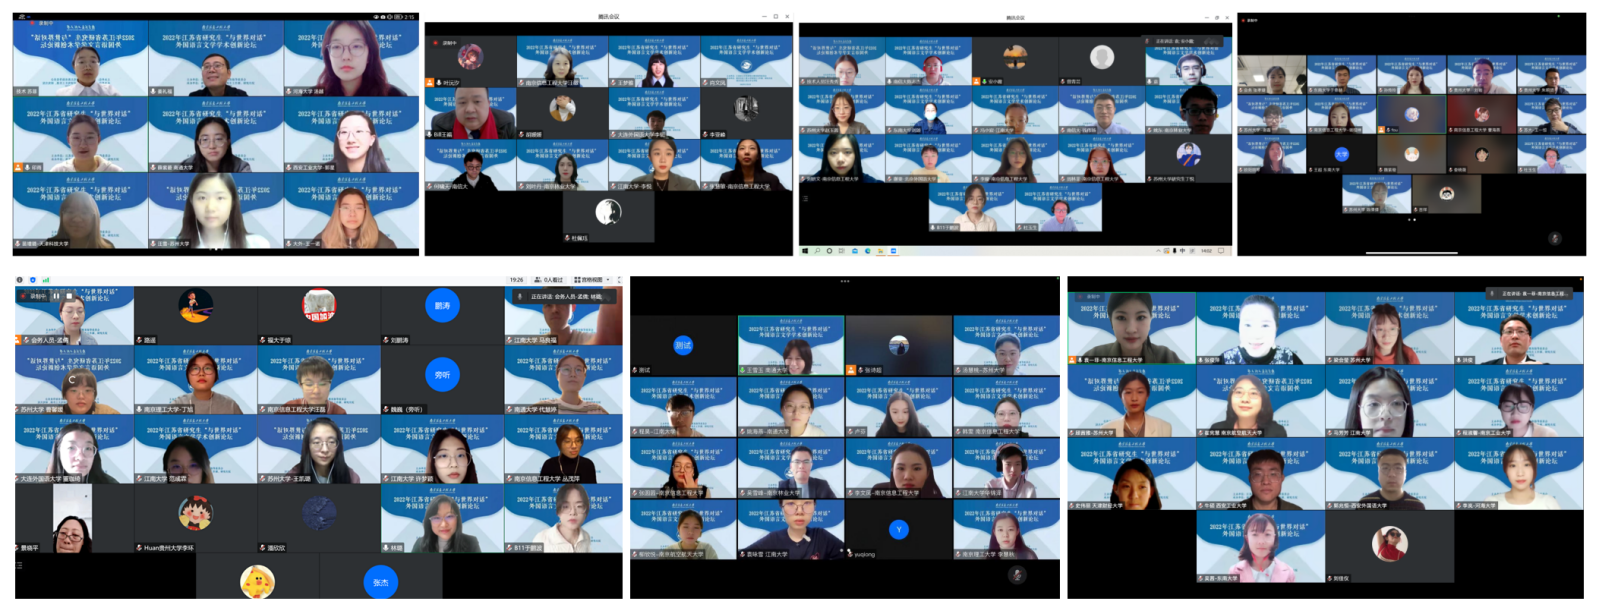Expand the three-dots handle atop dark window
The height and width of the screenshot is (614, 1599).
click(x=844, y=281)
